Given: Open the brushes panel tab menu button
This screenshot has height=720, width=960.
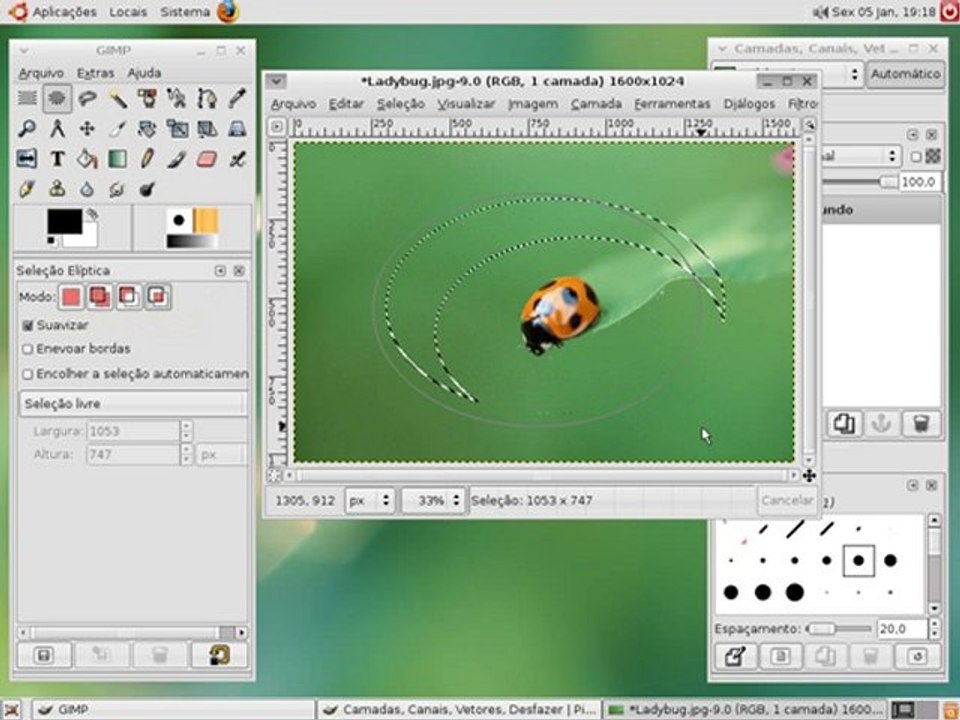Looking at the screenshot, I should [x=912, y=486].
